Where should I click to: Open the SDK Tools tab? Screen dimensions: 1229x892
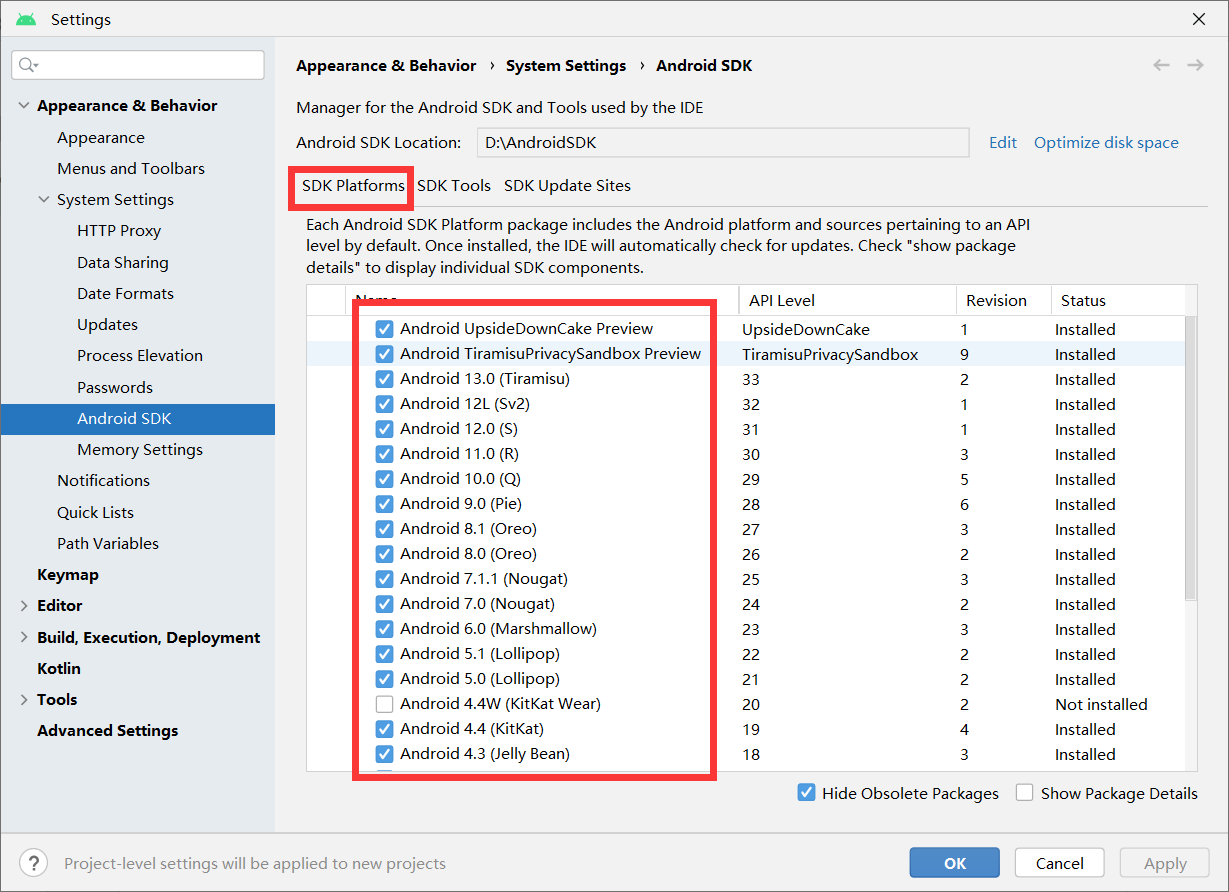tap(454, 186)
